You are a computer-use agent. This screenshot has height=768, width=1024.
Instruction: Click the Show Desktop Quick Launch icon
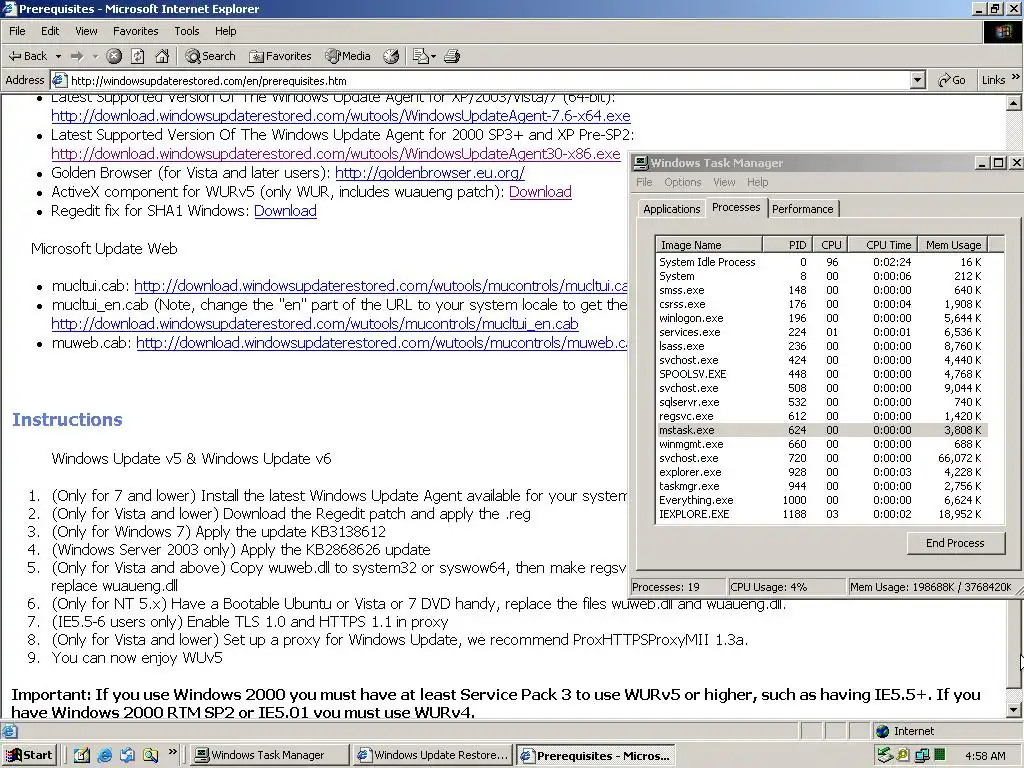(82, 755)
